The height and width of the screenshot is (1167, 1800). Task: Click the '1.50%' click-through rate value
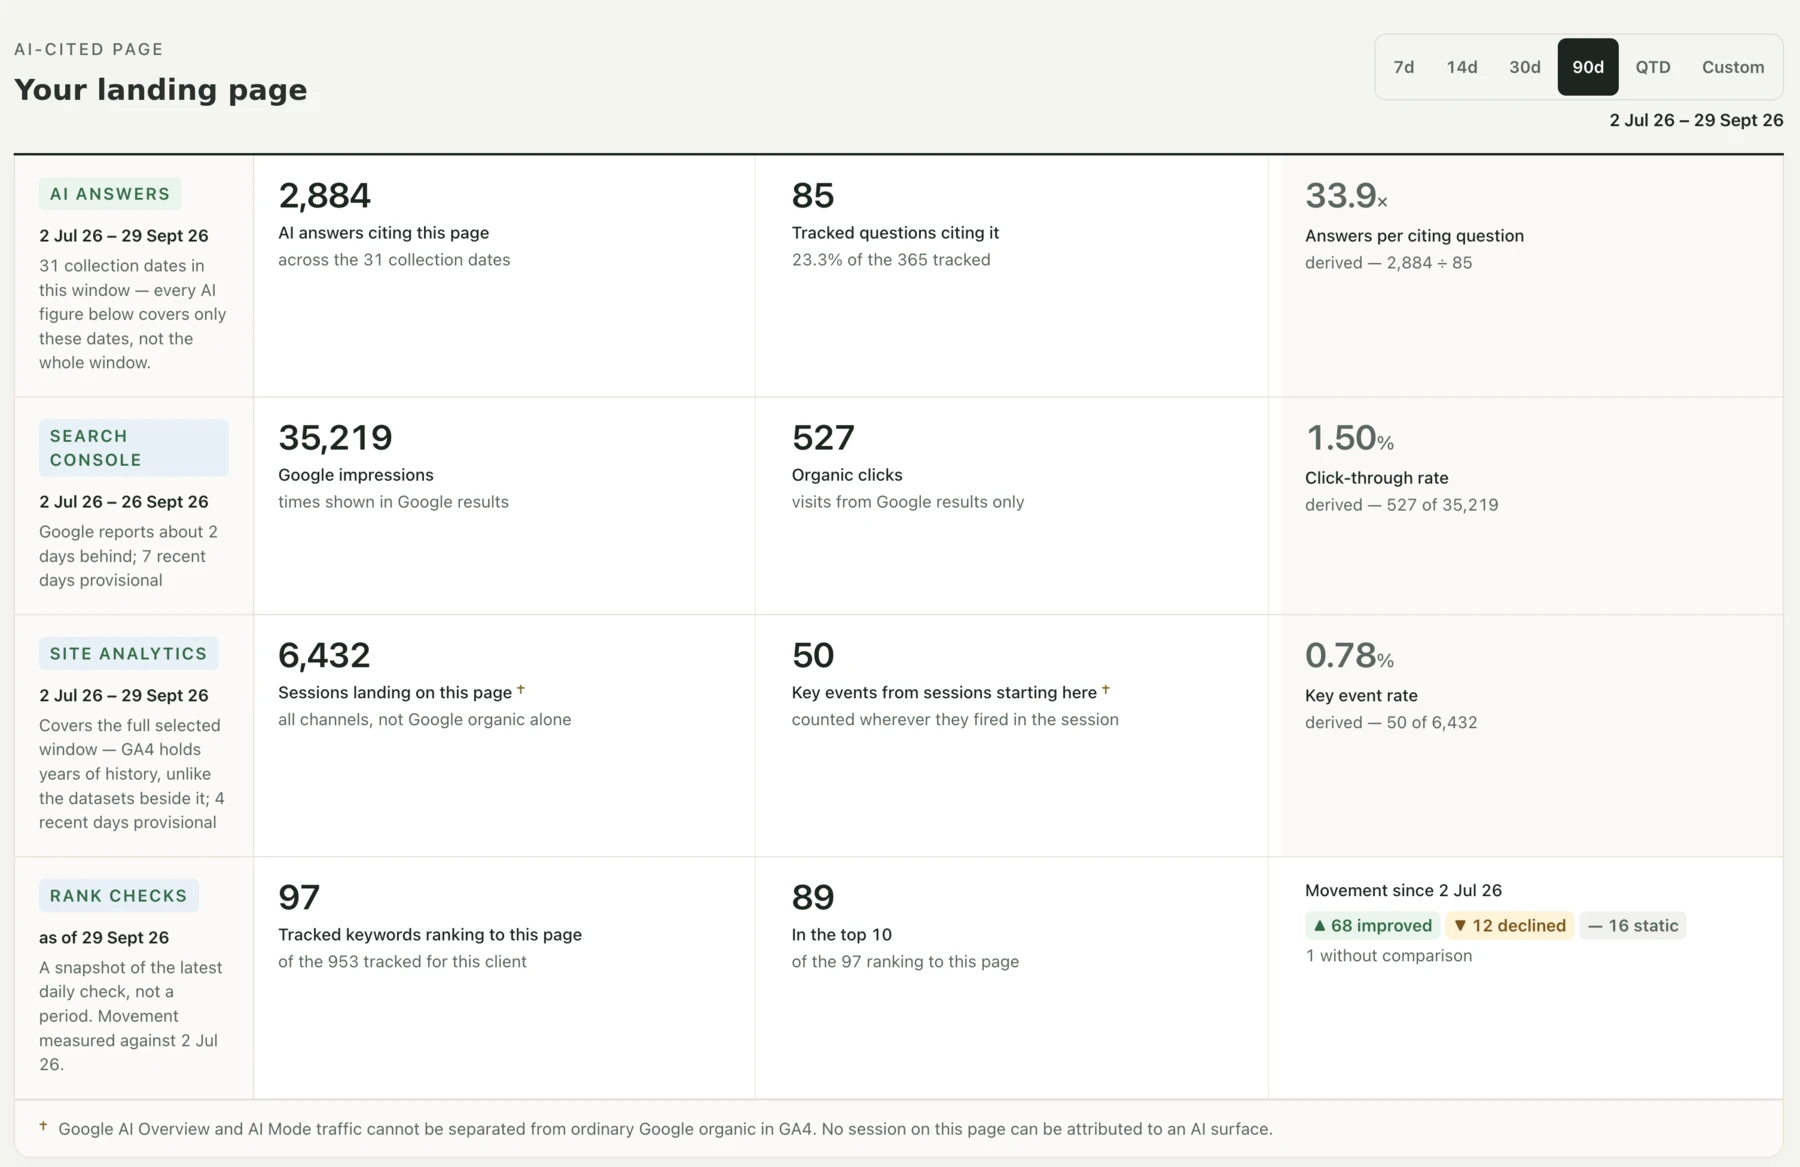1349,438
